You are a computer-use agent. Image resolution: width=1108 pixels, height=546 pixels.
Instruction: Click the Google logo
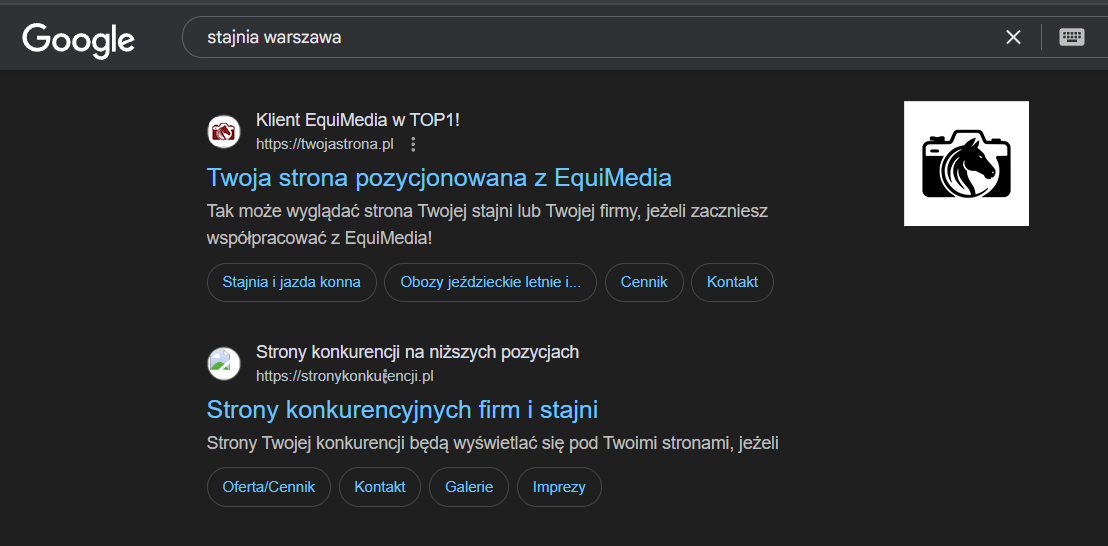pos(78,39)
